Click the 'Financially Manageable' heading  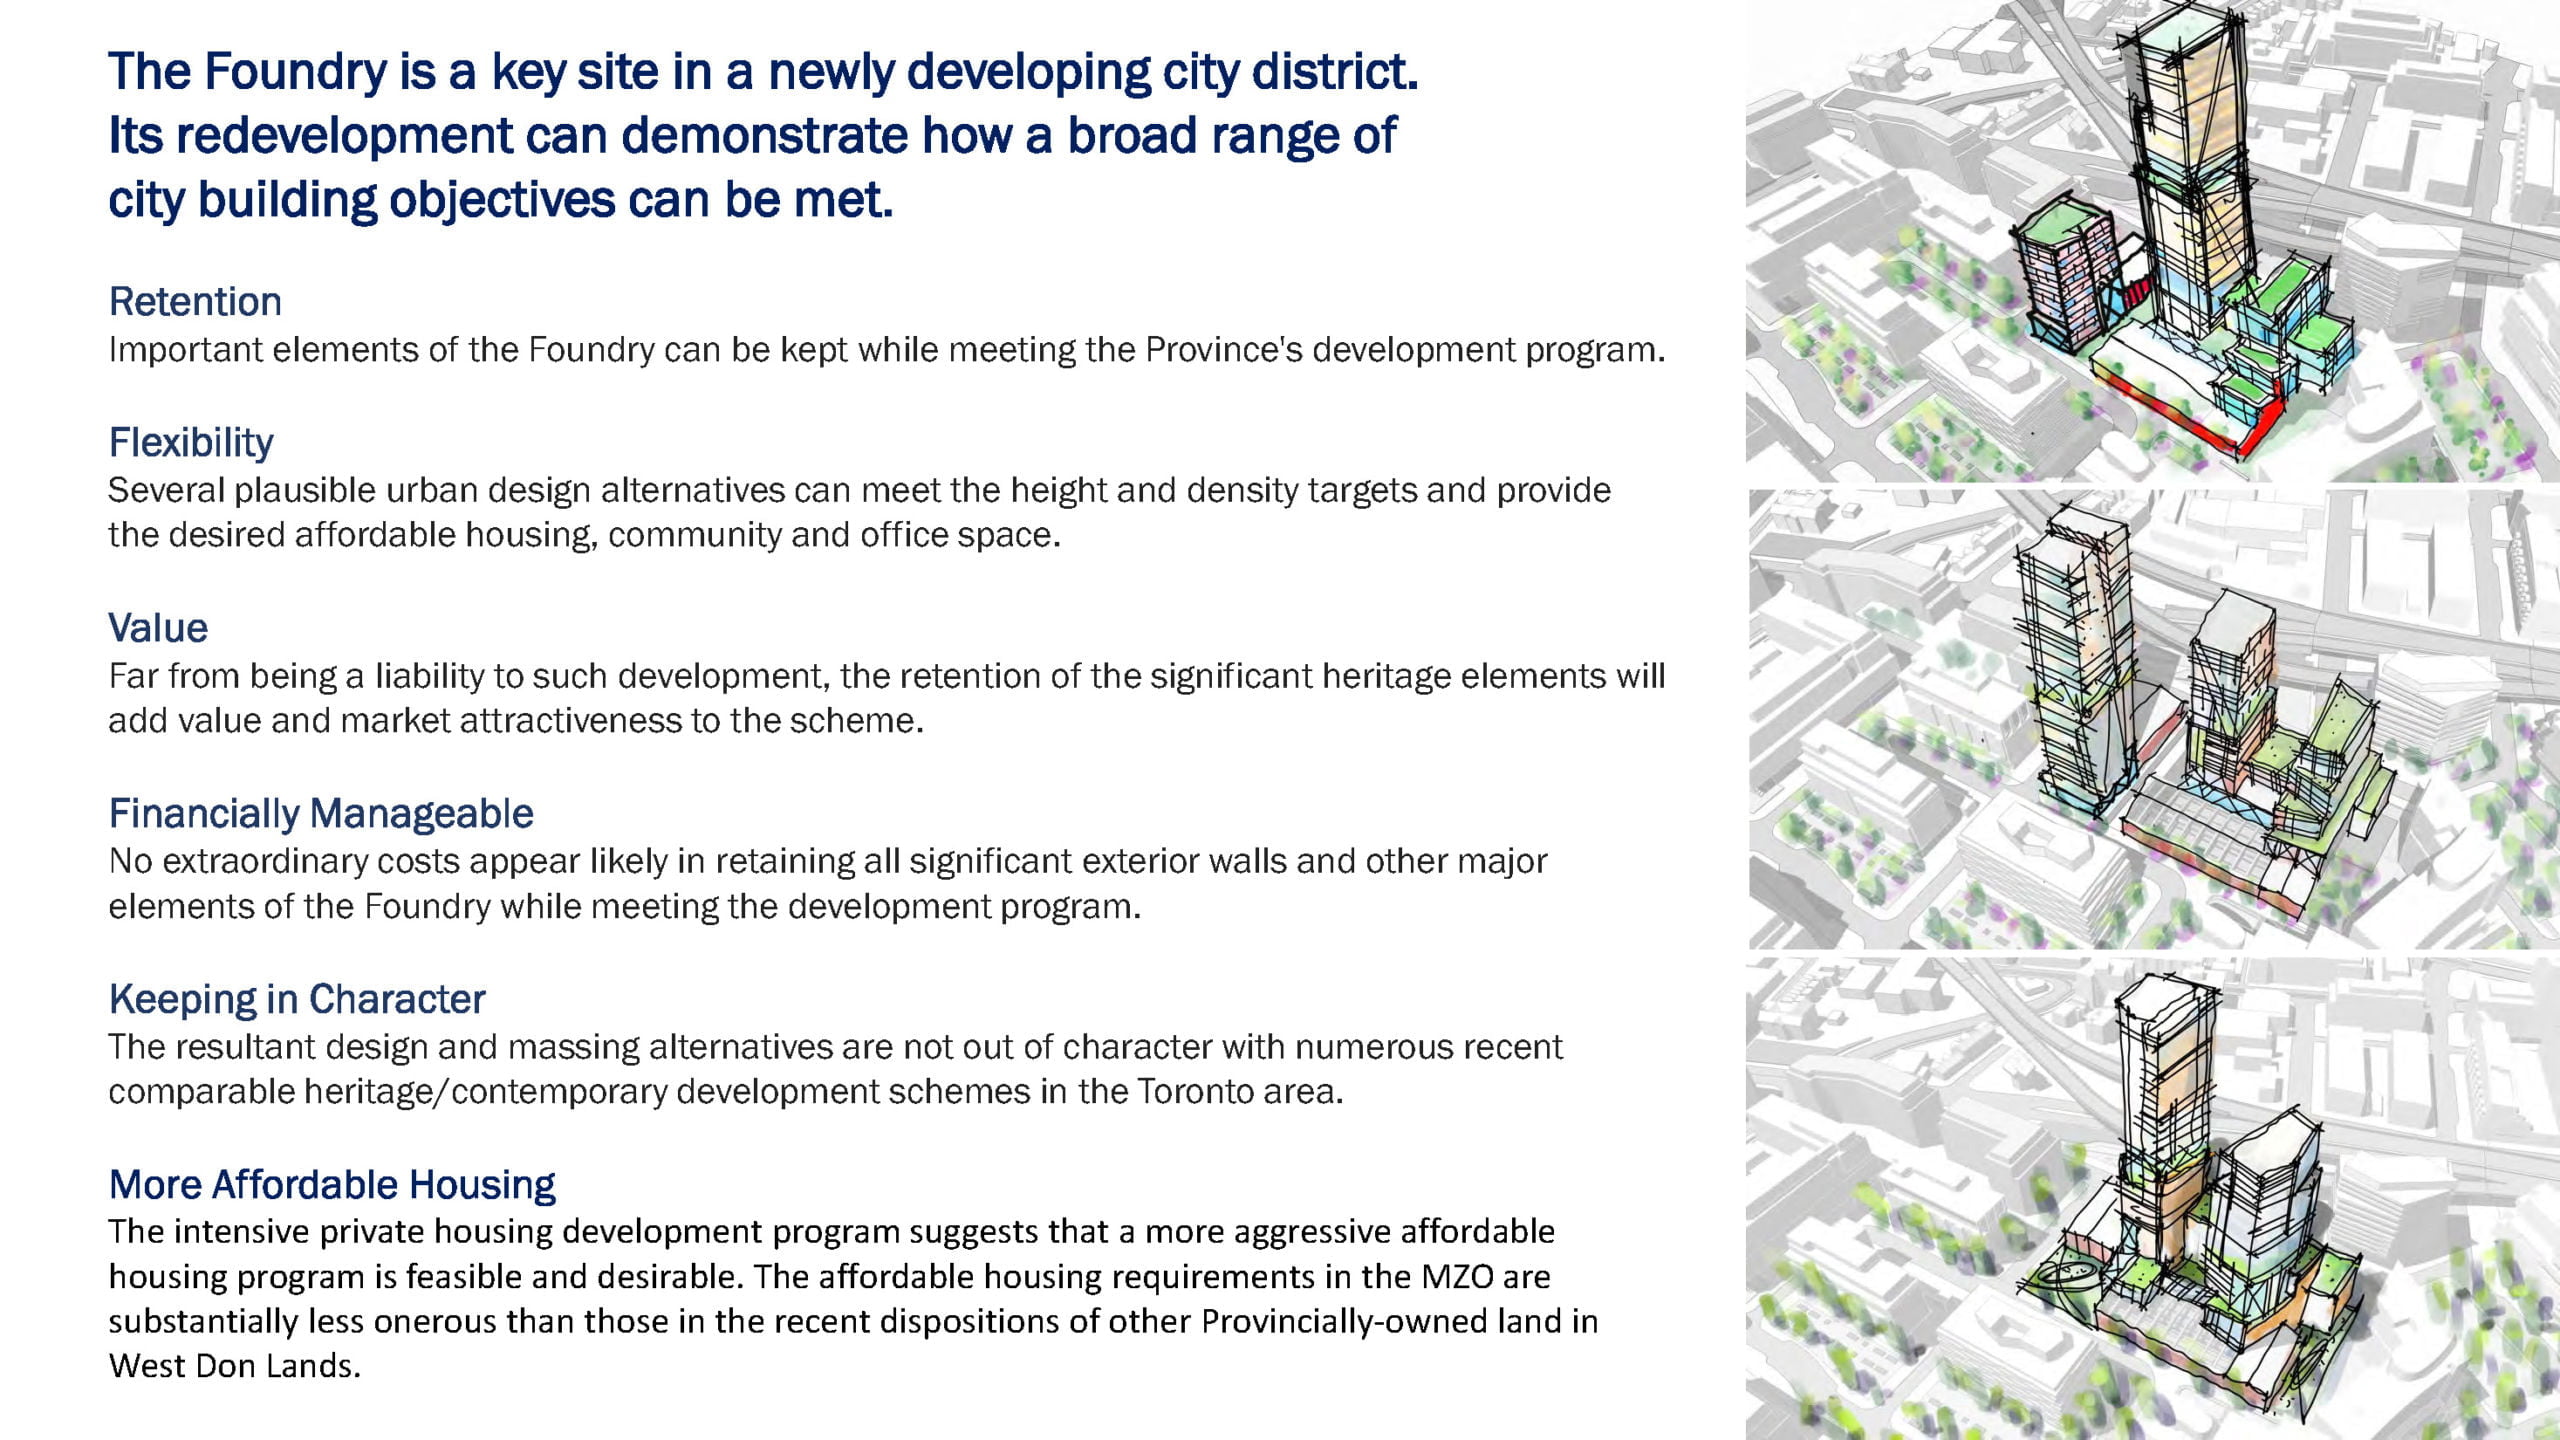pyautogui.click(x=321, y=814)
